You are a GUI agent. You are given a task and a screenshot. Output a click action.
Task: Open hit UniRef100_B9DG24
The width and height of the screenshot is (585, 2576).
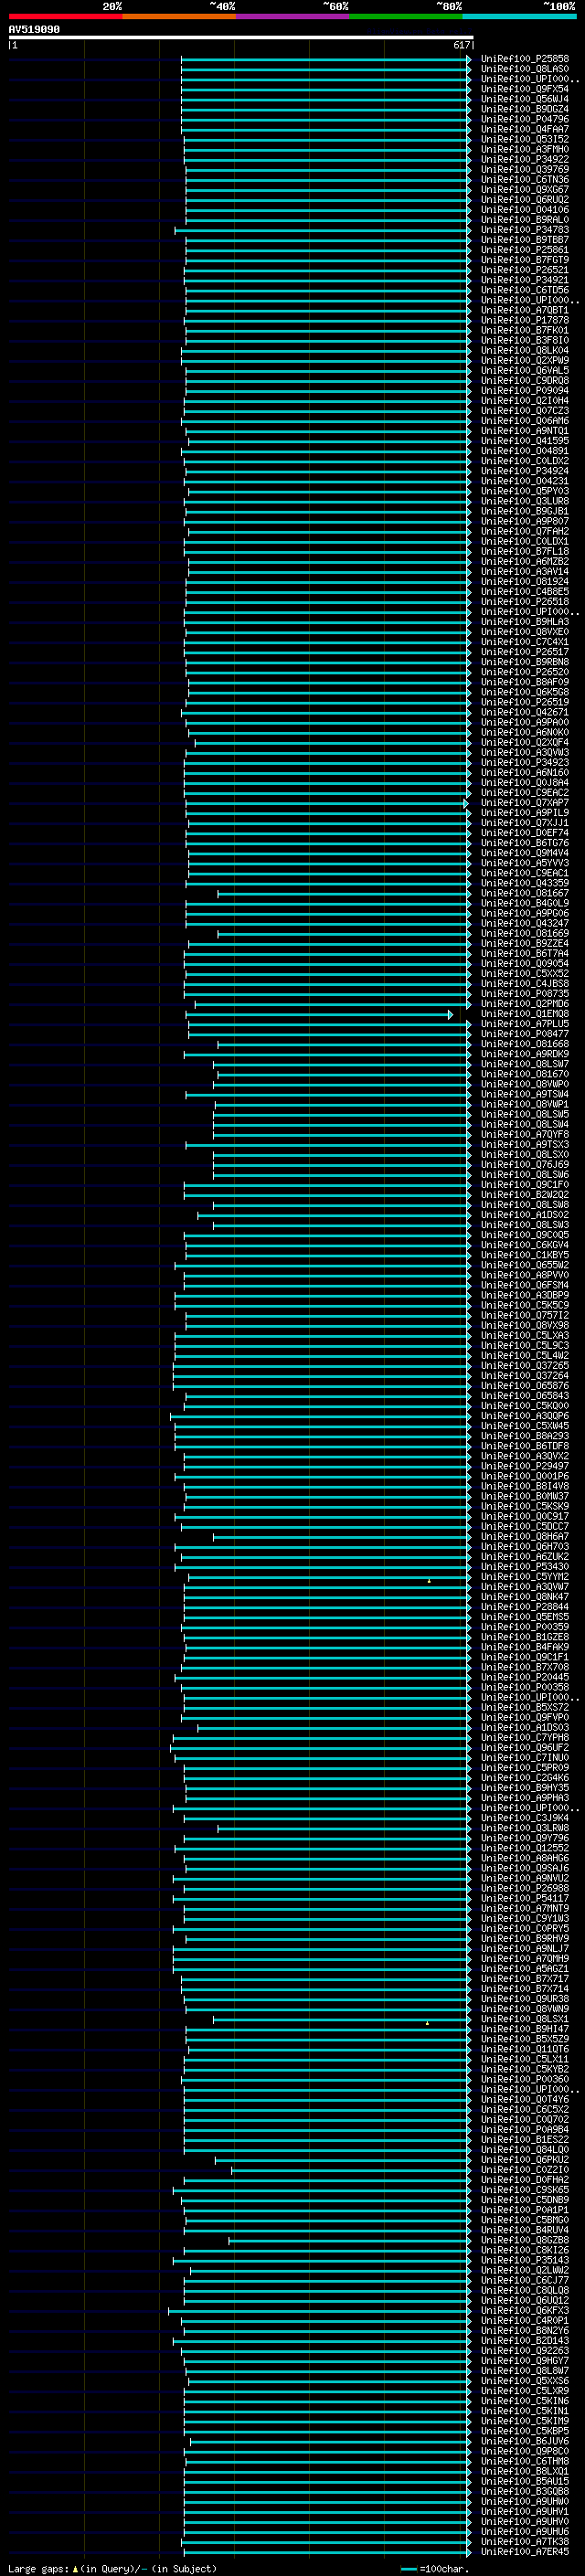(x=525, y=109)
